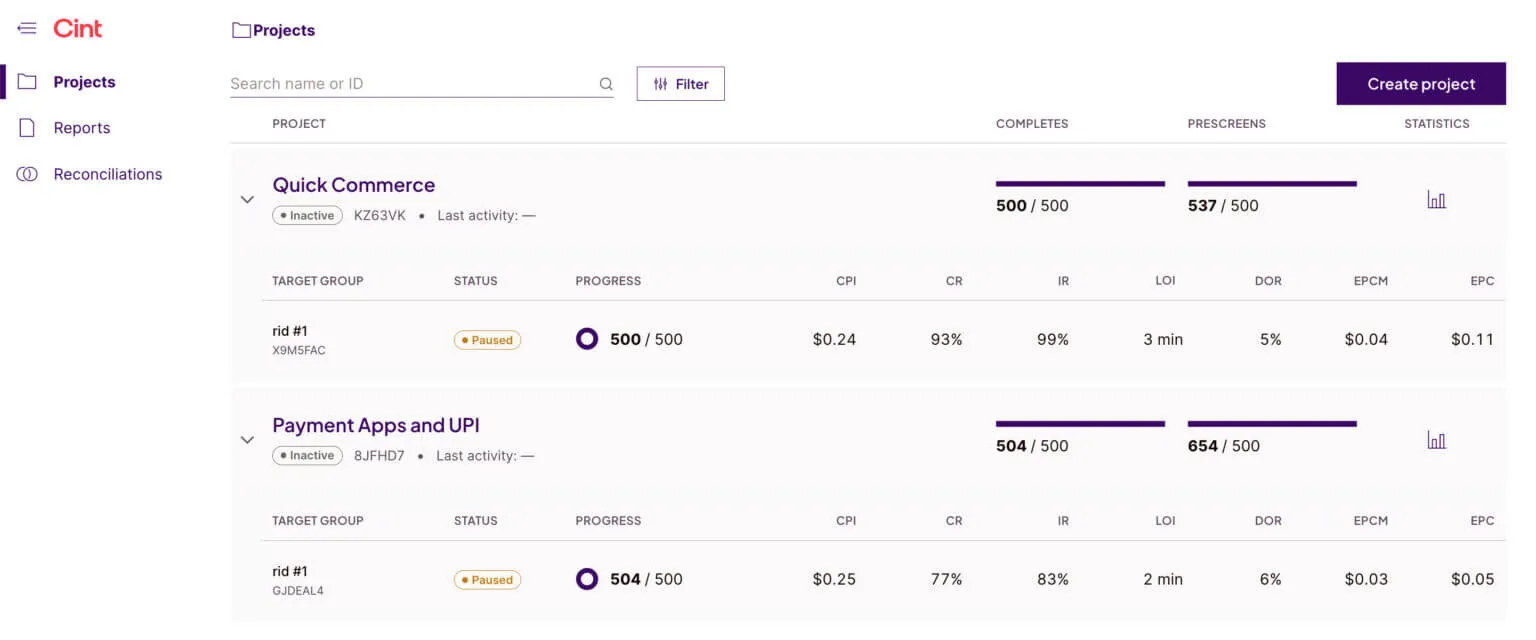Click IR value 83%
The height and width of the screenshot is (640, 1536).
click(x=1052, y=579)
